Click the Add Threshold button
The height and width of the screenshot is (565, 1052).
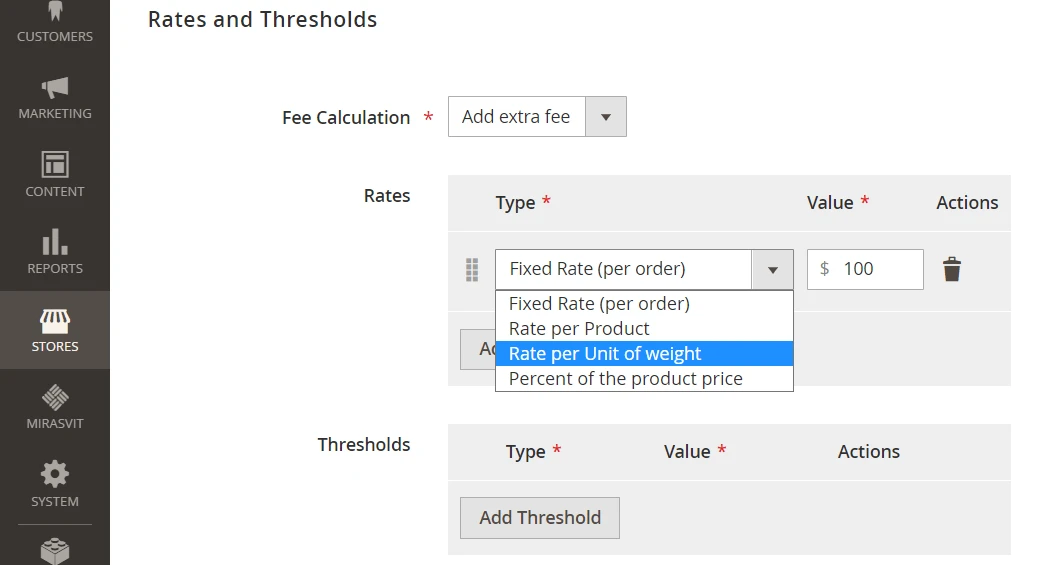[540, 518]
